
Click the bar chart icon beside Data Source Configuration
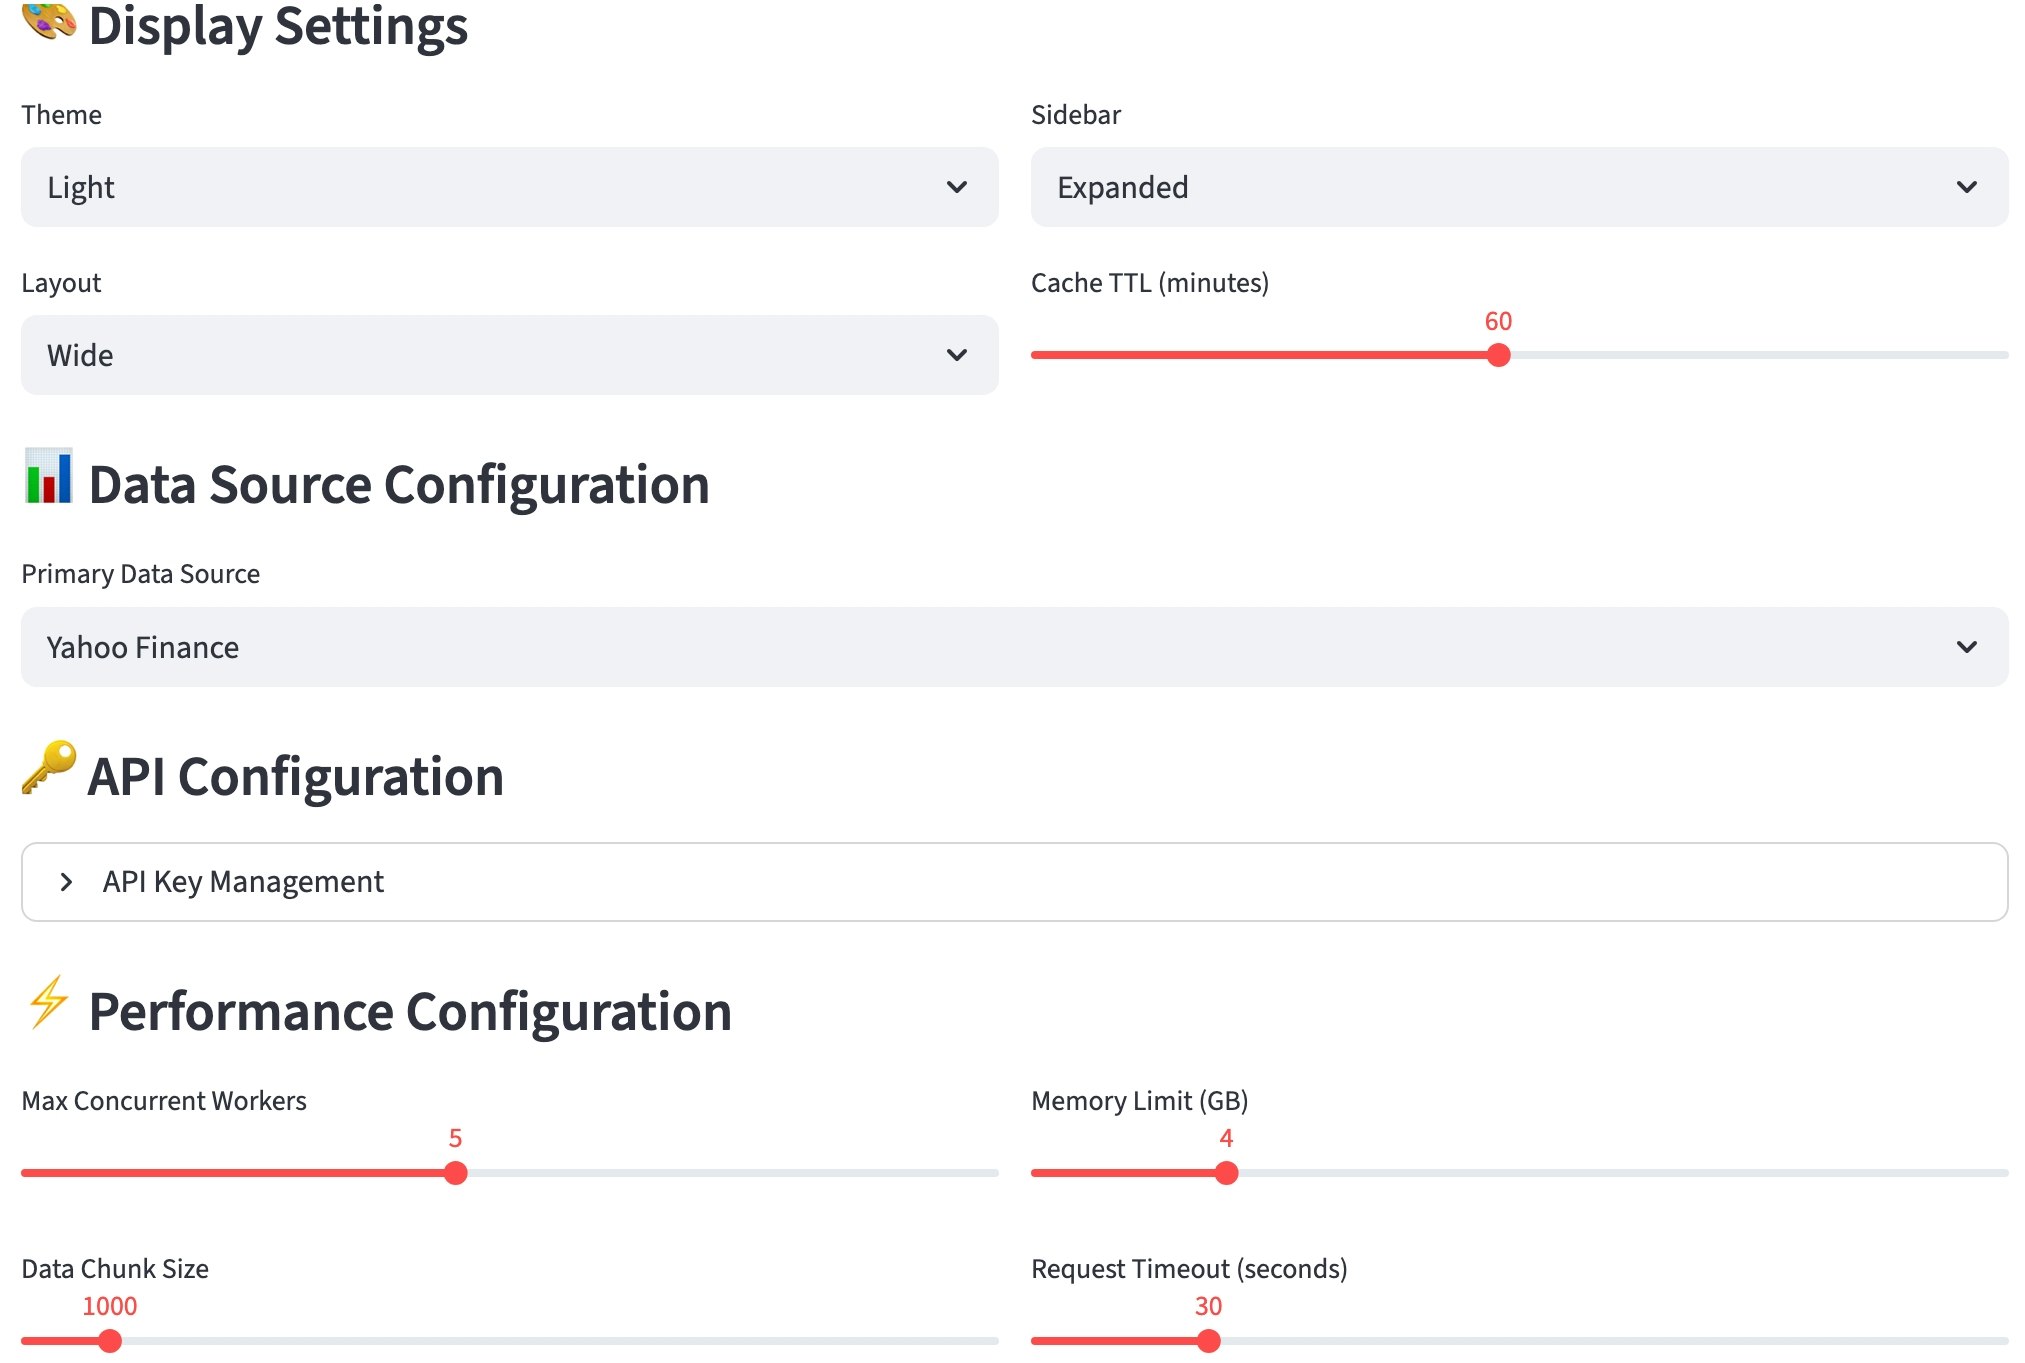click(48, 477)
